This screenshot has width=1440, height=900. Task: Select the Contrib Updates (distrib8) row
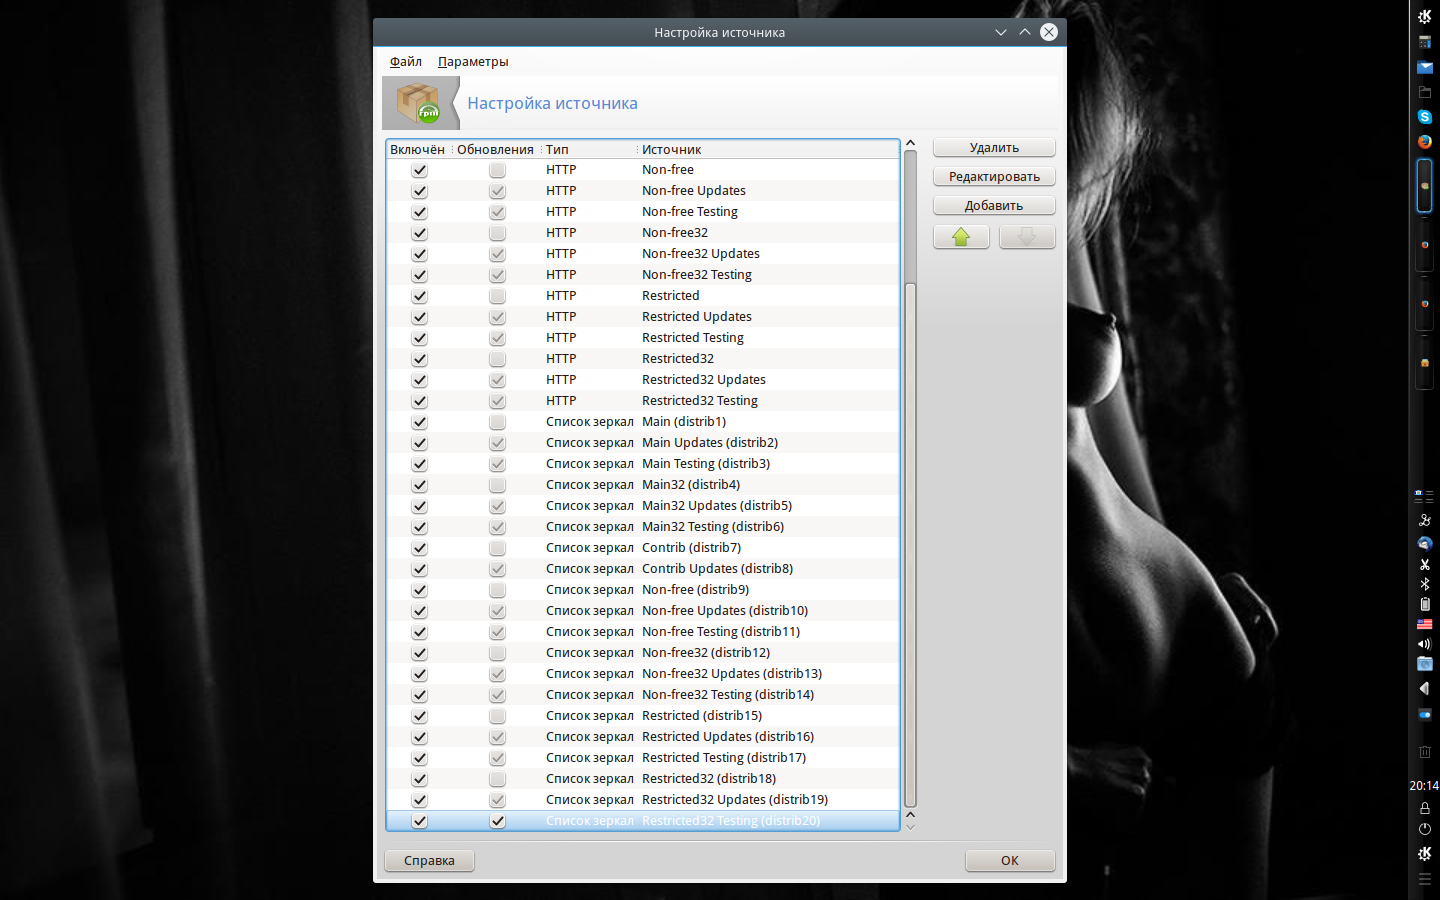click(x=717, y=569)
